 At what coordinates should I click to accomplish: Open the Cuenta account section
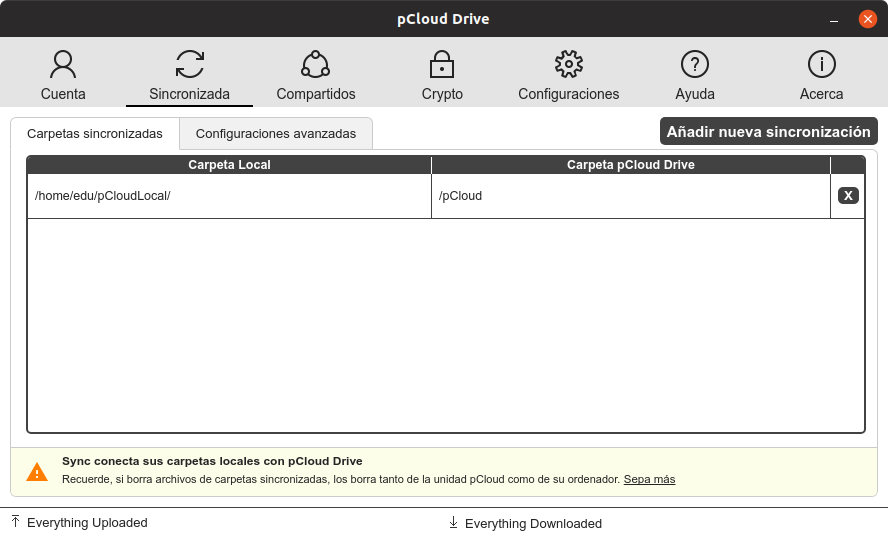click(x=63, y=75)
